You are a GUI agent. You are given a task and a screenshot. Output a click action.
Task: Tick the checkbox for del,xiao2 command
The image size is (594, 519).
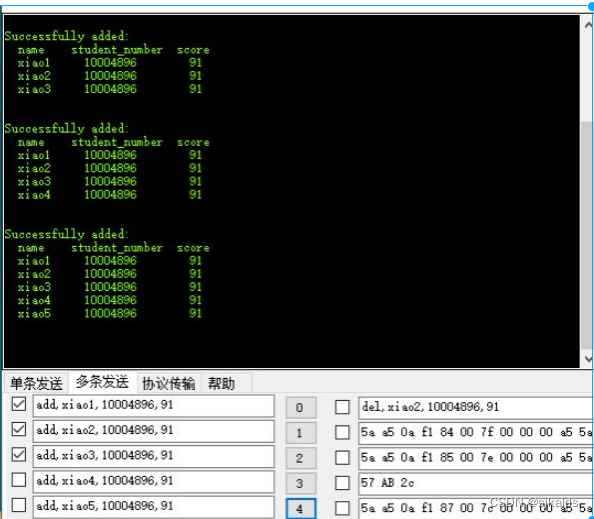coord(342,407)
